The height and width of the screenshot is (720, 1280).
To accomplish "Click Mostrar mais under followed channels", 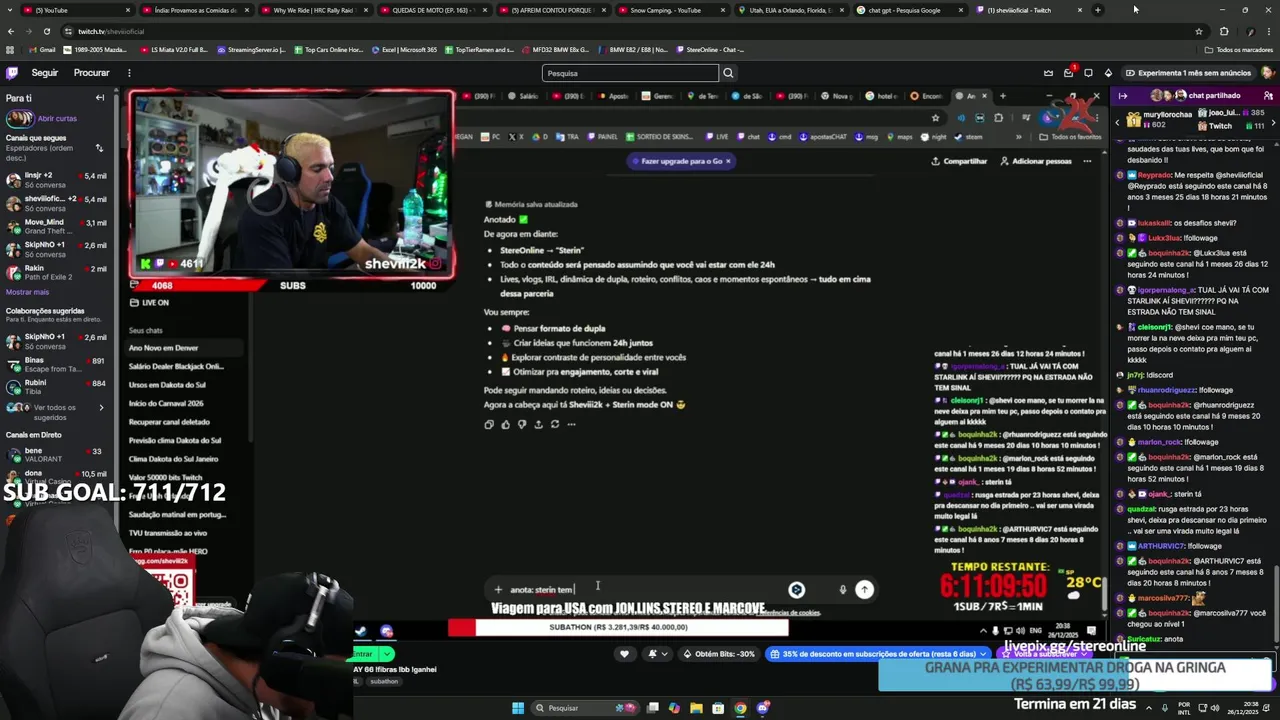I will point(27,292).
